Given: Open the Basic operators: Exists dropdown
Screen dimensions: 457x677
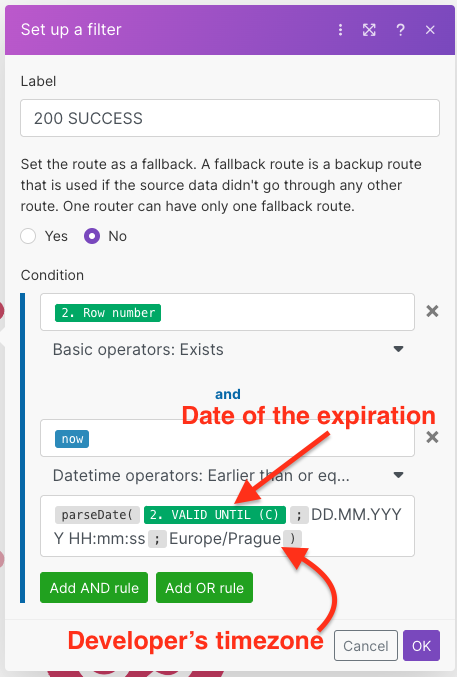Looking at the screenshot, I should pyautogui.click(x=227, y=349).
